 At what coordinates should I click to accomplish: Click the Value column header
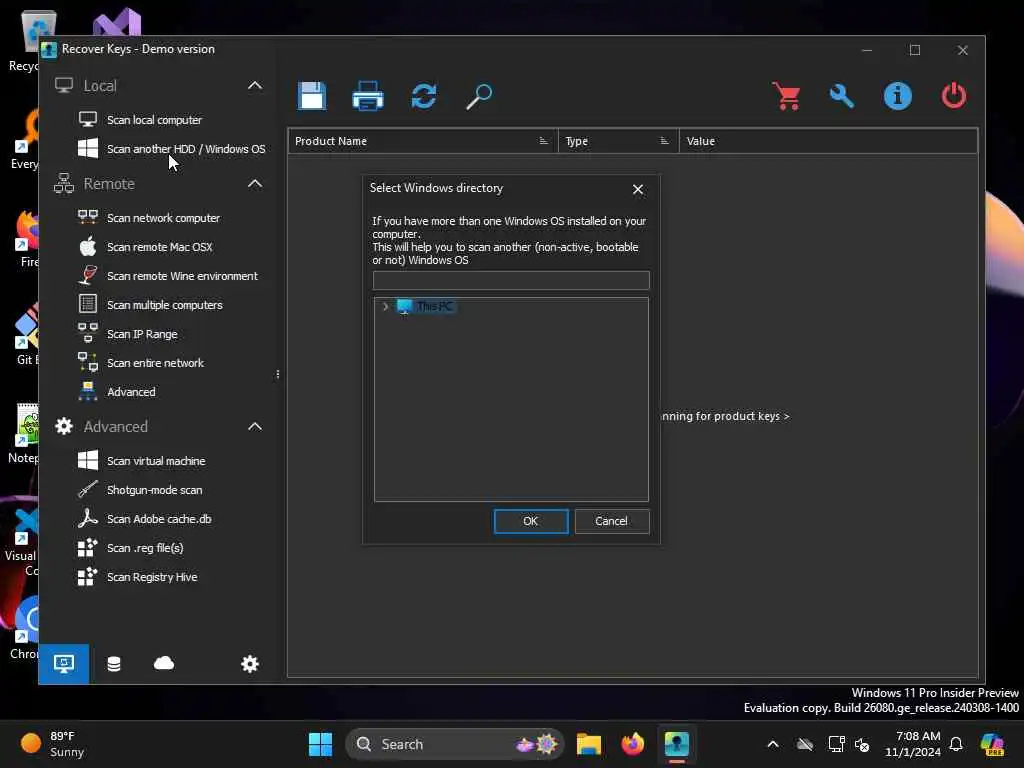[828, 141]
